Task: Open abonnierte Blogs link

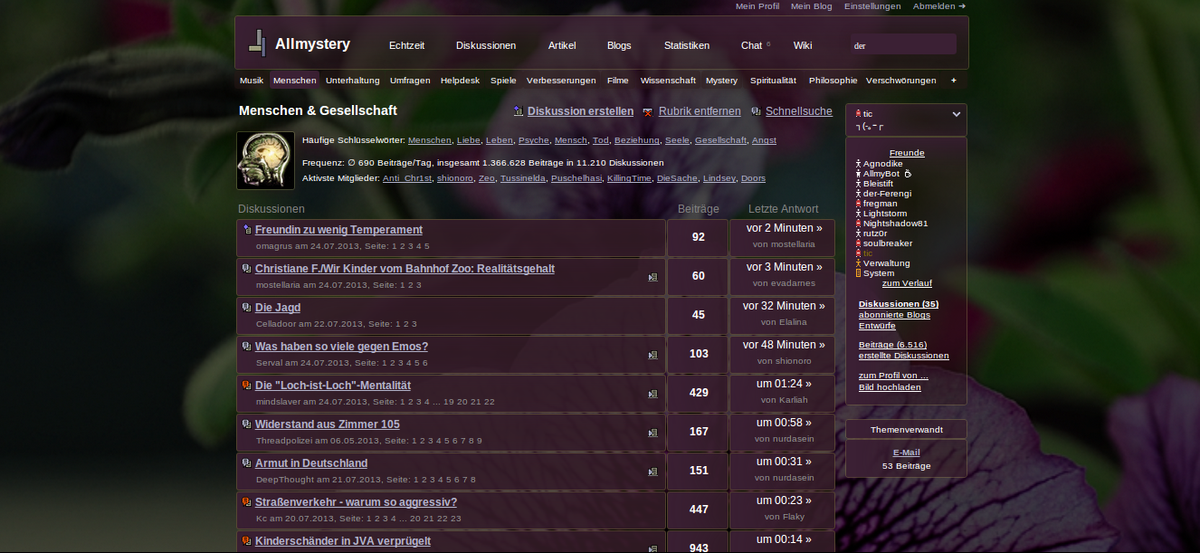Action: click(894, 315)
